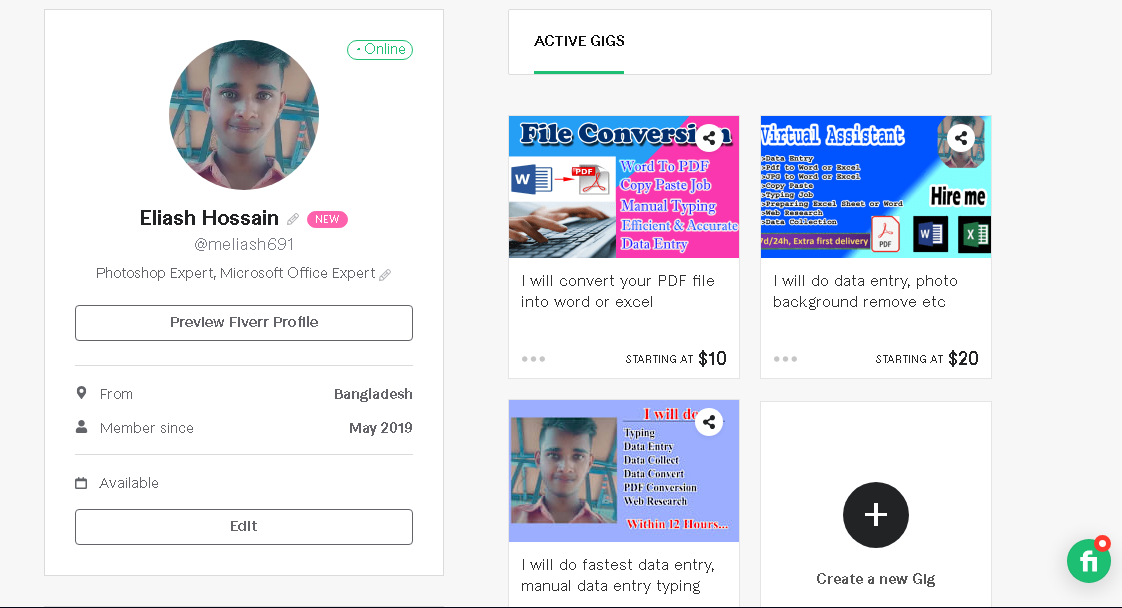Click the calendar icon beside Available

click(82, 484)
